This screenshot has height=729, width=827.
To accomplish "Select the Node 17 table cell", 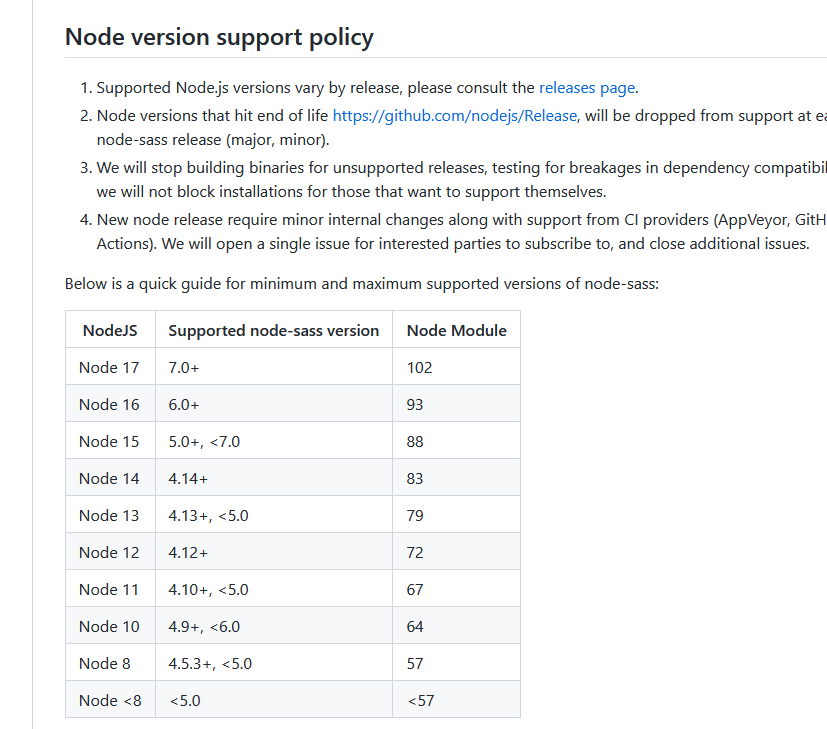I will pyautogui.click(x=109, y=367).
